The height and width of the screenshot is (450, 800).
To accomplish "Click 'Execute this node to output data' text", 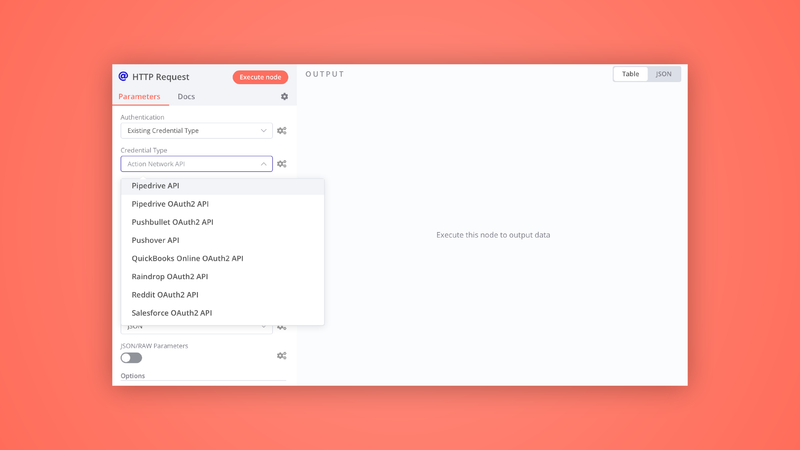I will (493, 235).
